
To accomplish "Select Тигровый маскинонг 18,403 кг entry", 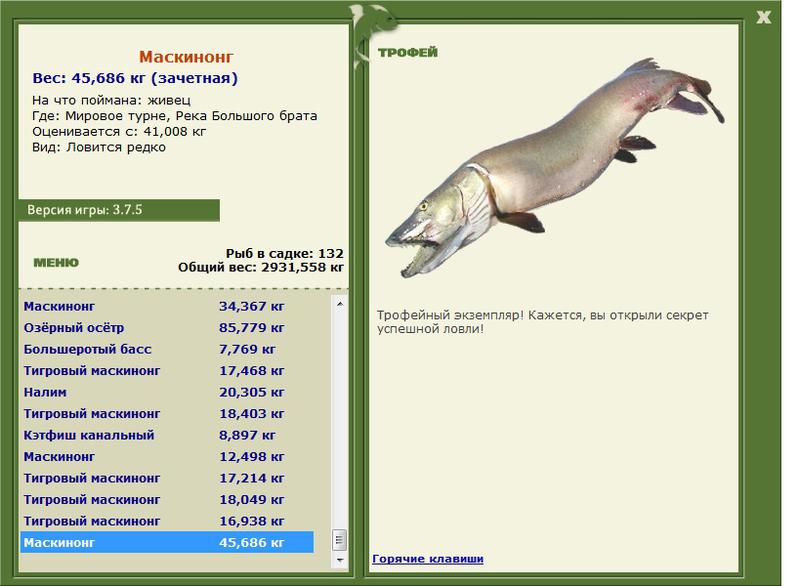I will click(167, 414).
